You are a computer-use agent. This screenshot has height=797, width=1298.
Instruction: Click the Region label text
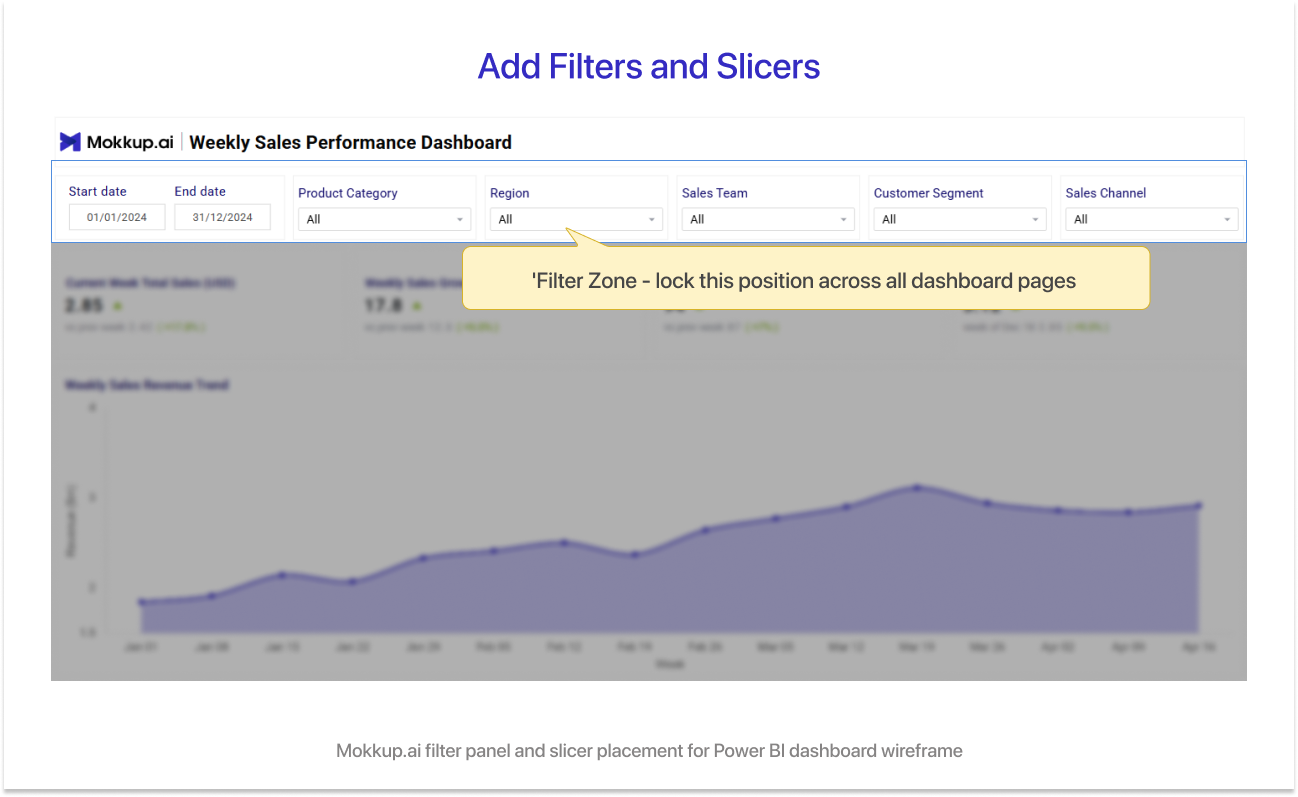[x=510, y=193]
